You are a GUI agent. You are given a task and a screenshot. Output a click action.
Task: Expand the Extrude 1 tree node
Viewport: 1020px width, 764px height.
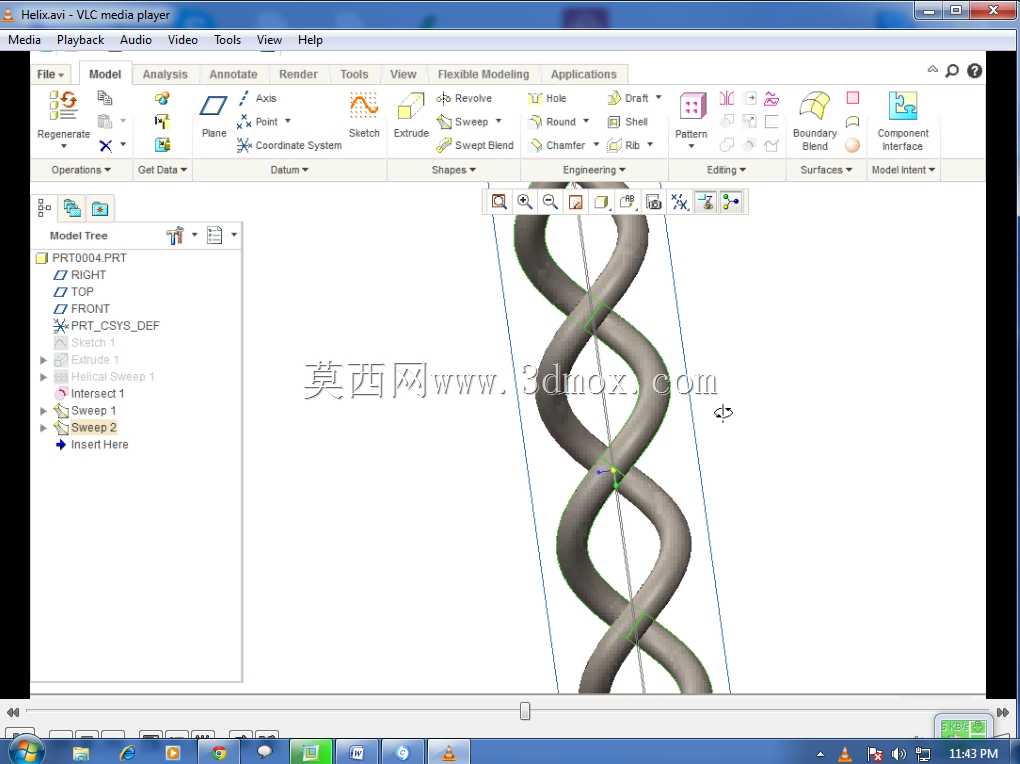pyautogui.click(x=44, y=360)
